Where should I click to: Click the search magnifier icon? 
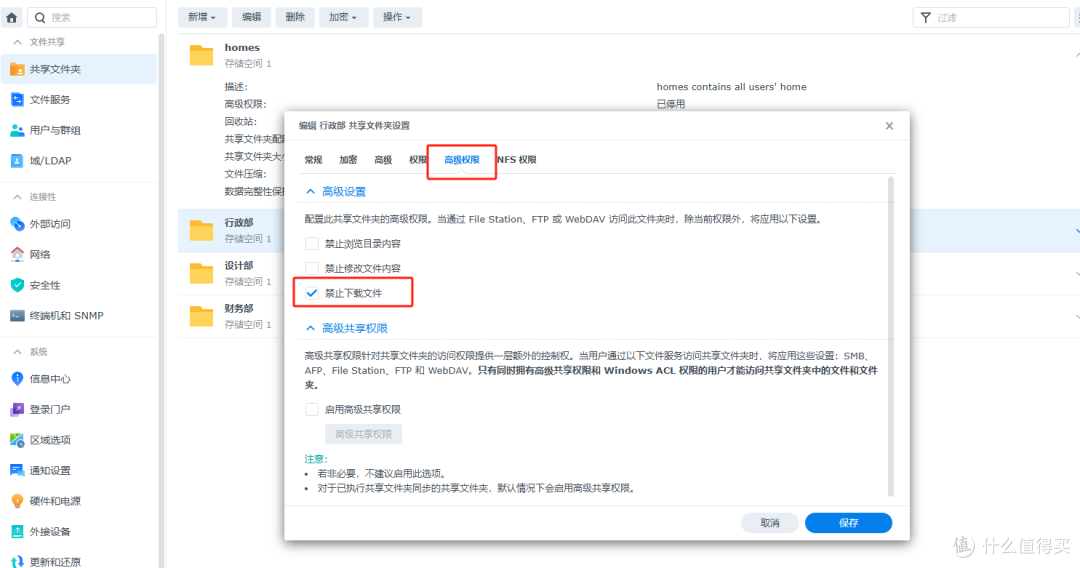[40, 17]
